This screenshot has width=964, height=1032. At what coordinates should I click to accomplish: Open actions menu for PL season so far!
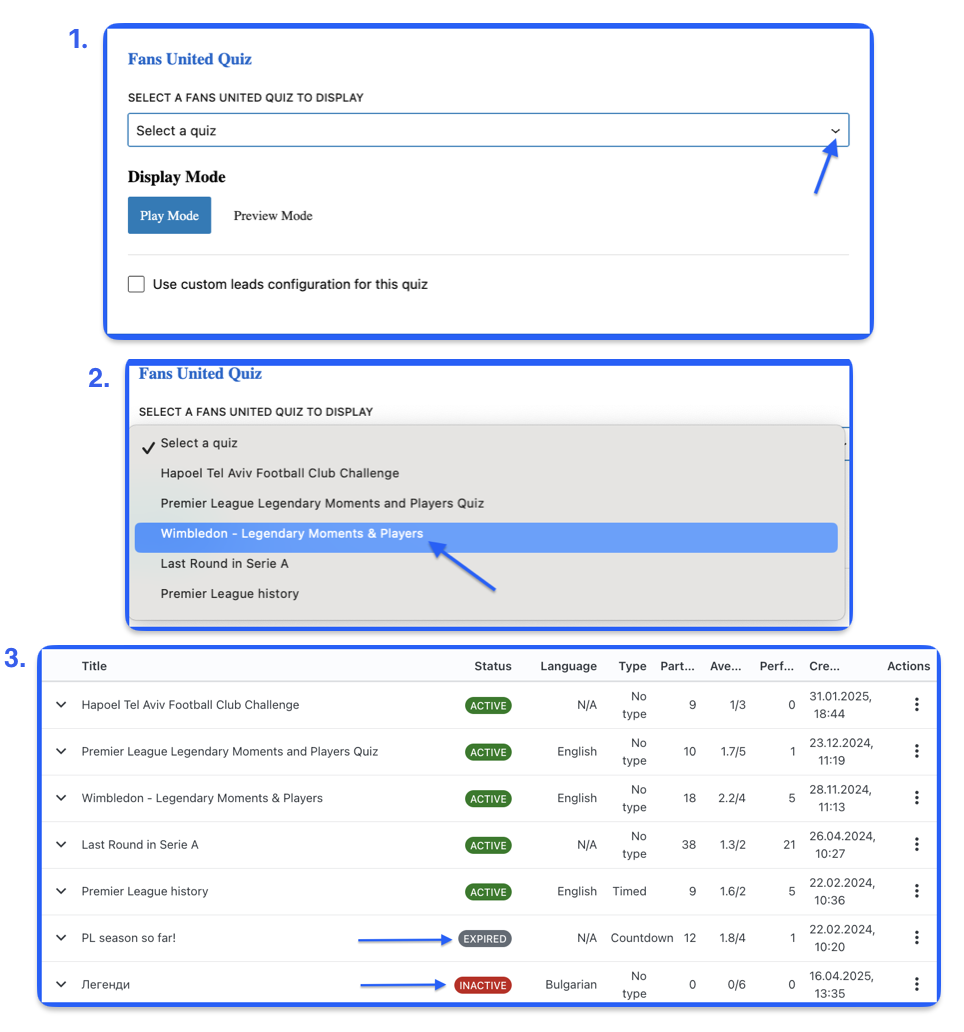tap(917, 938)
